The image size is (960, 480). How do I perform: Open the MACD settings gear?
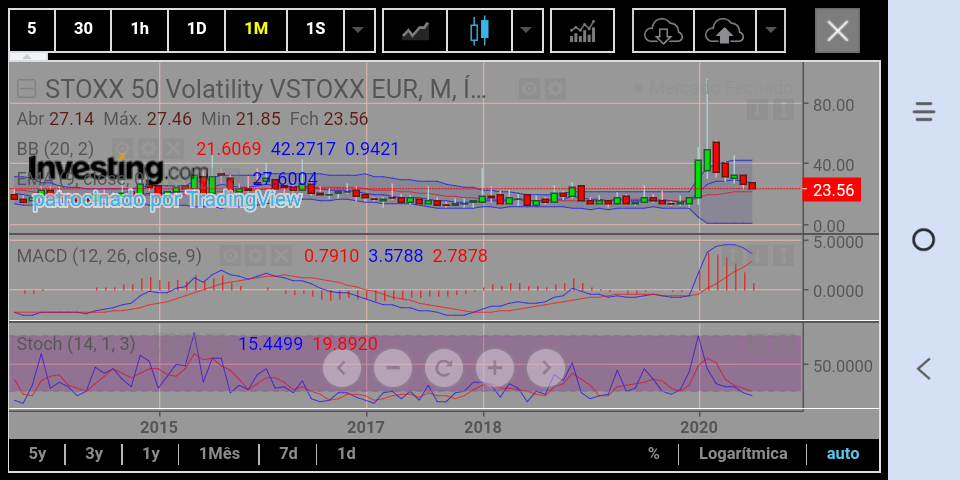coord(256,255)
